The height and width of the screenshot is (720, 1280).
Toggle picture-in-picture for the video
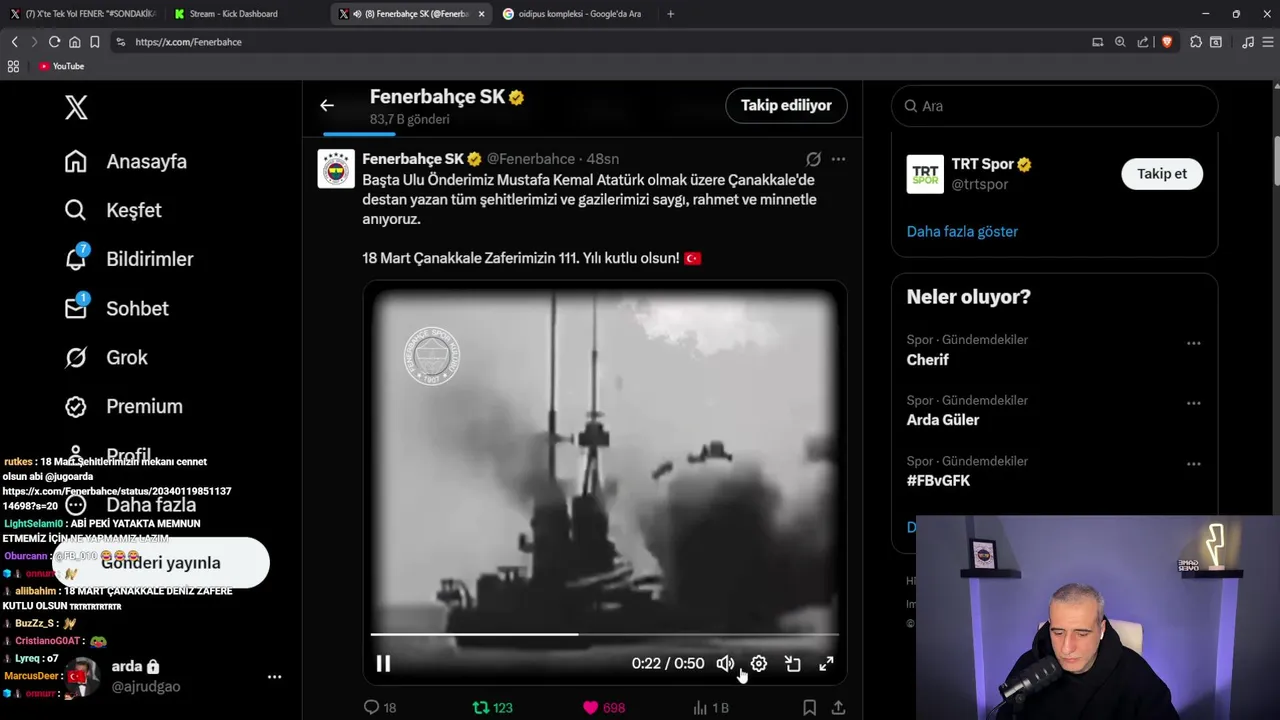(793, 664)
